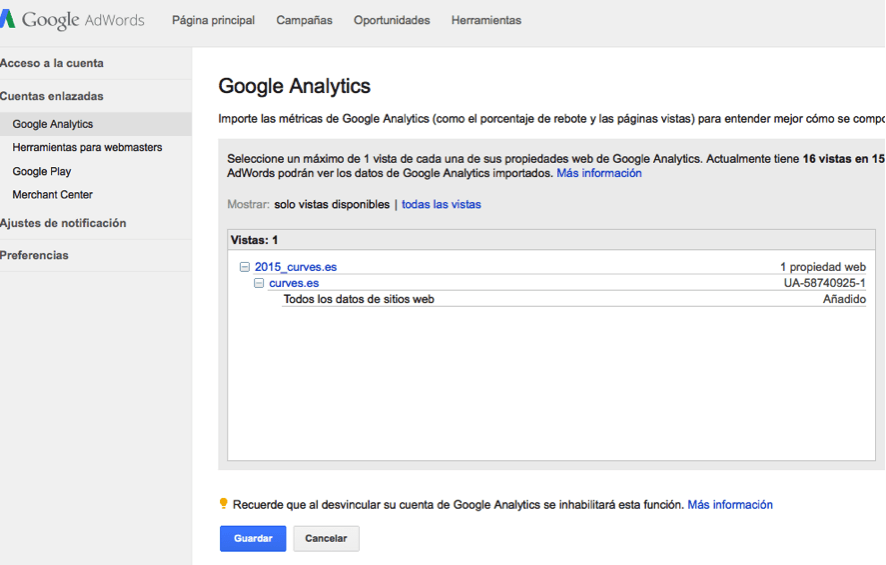This screenshot has width=886, height=565.
Task: Open the Campañas tab
Action: [x=304, y=20]
